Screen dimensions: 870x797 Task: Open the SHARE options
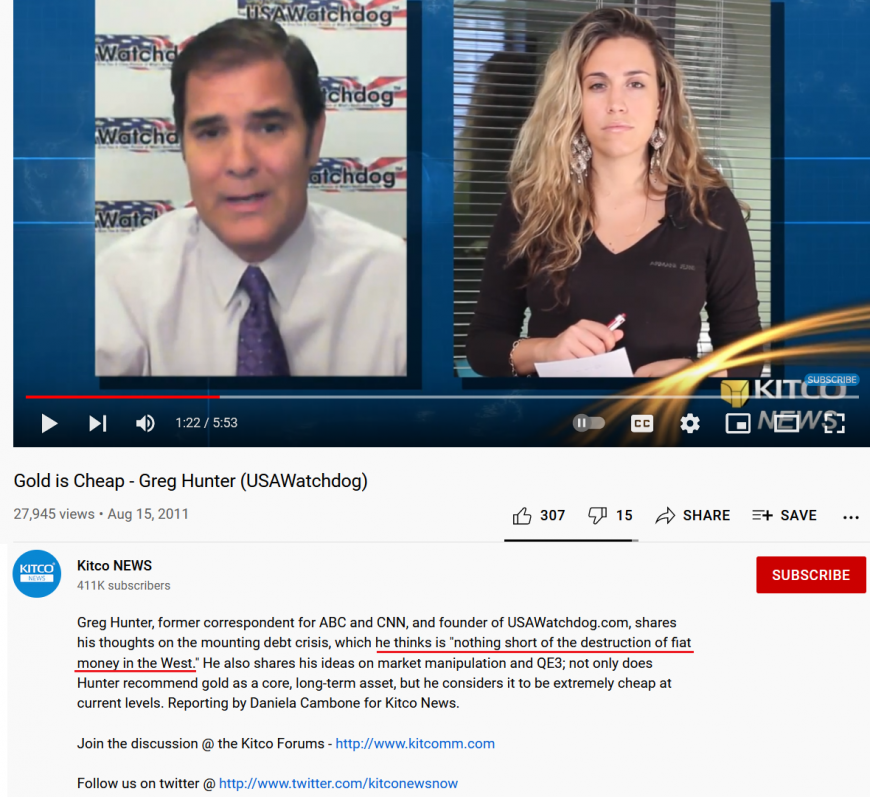(x=693, y=516)
